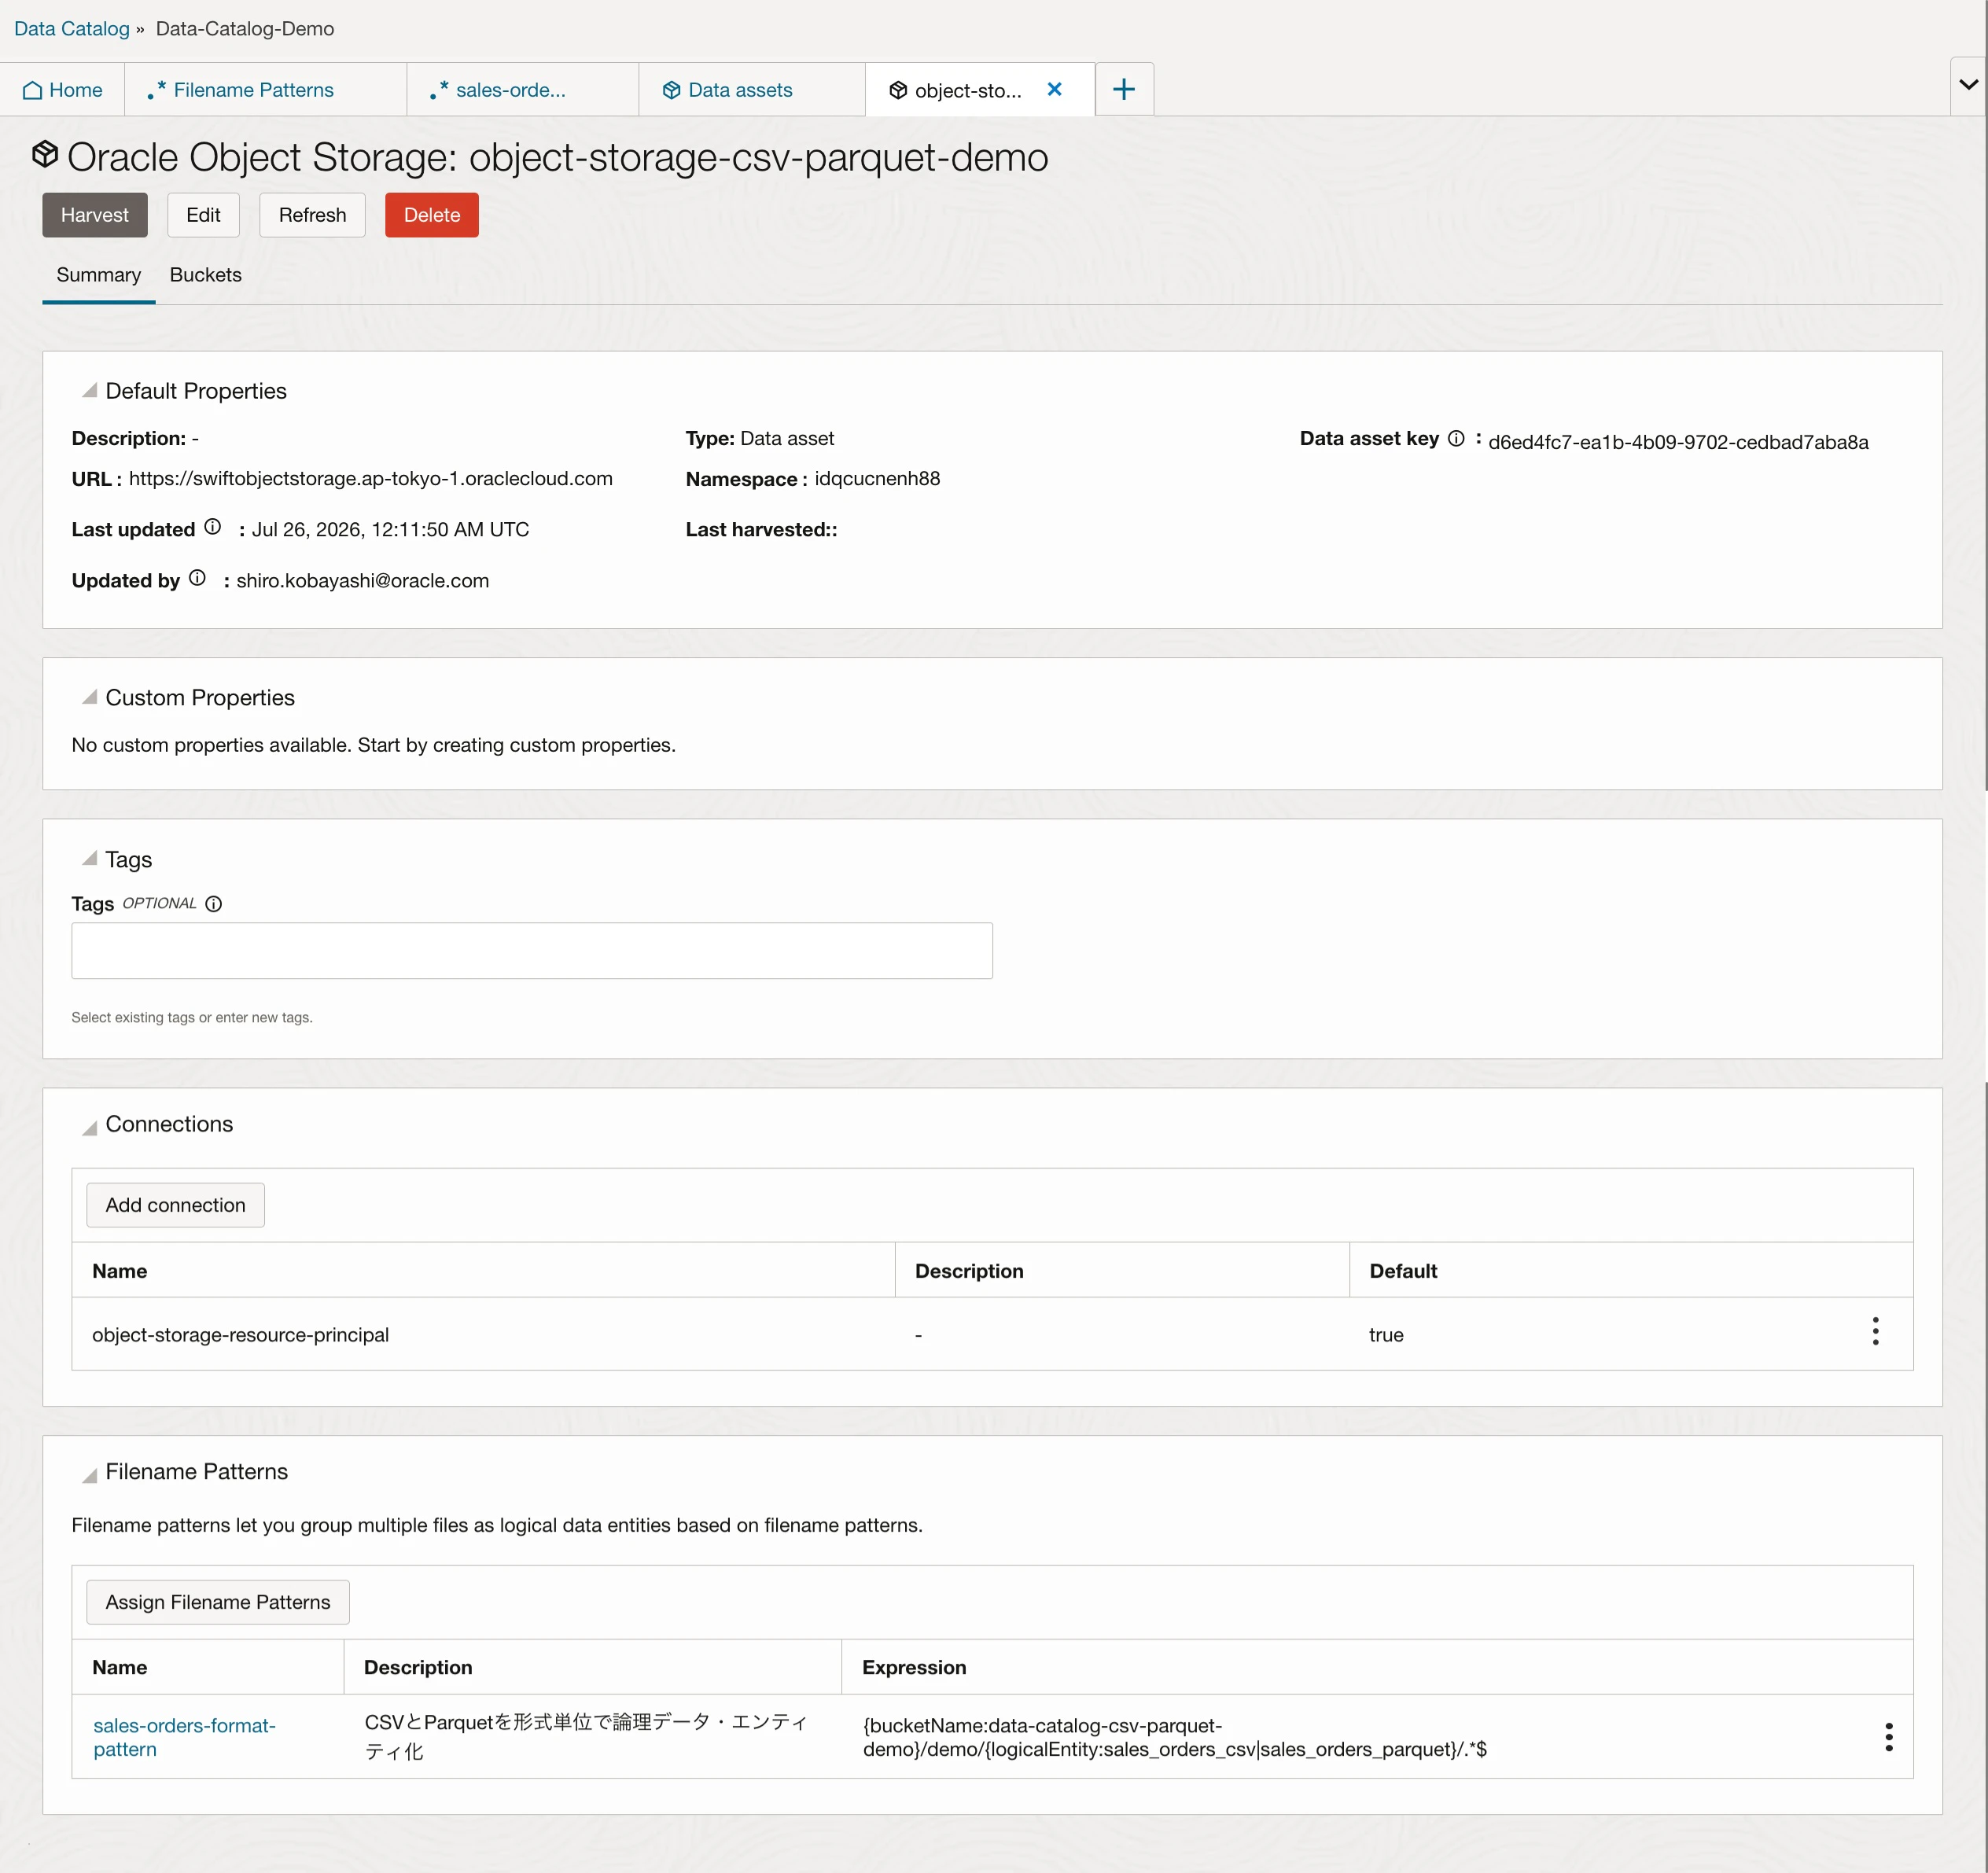
Task: Show info for Last updated
Action: point(212,527)
